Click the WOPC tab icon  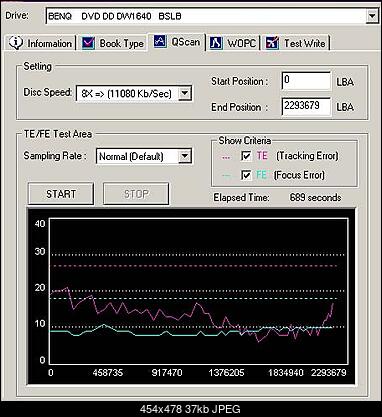pyautogui.click(x=216, y=43)
